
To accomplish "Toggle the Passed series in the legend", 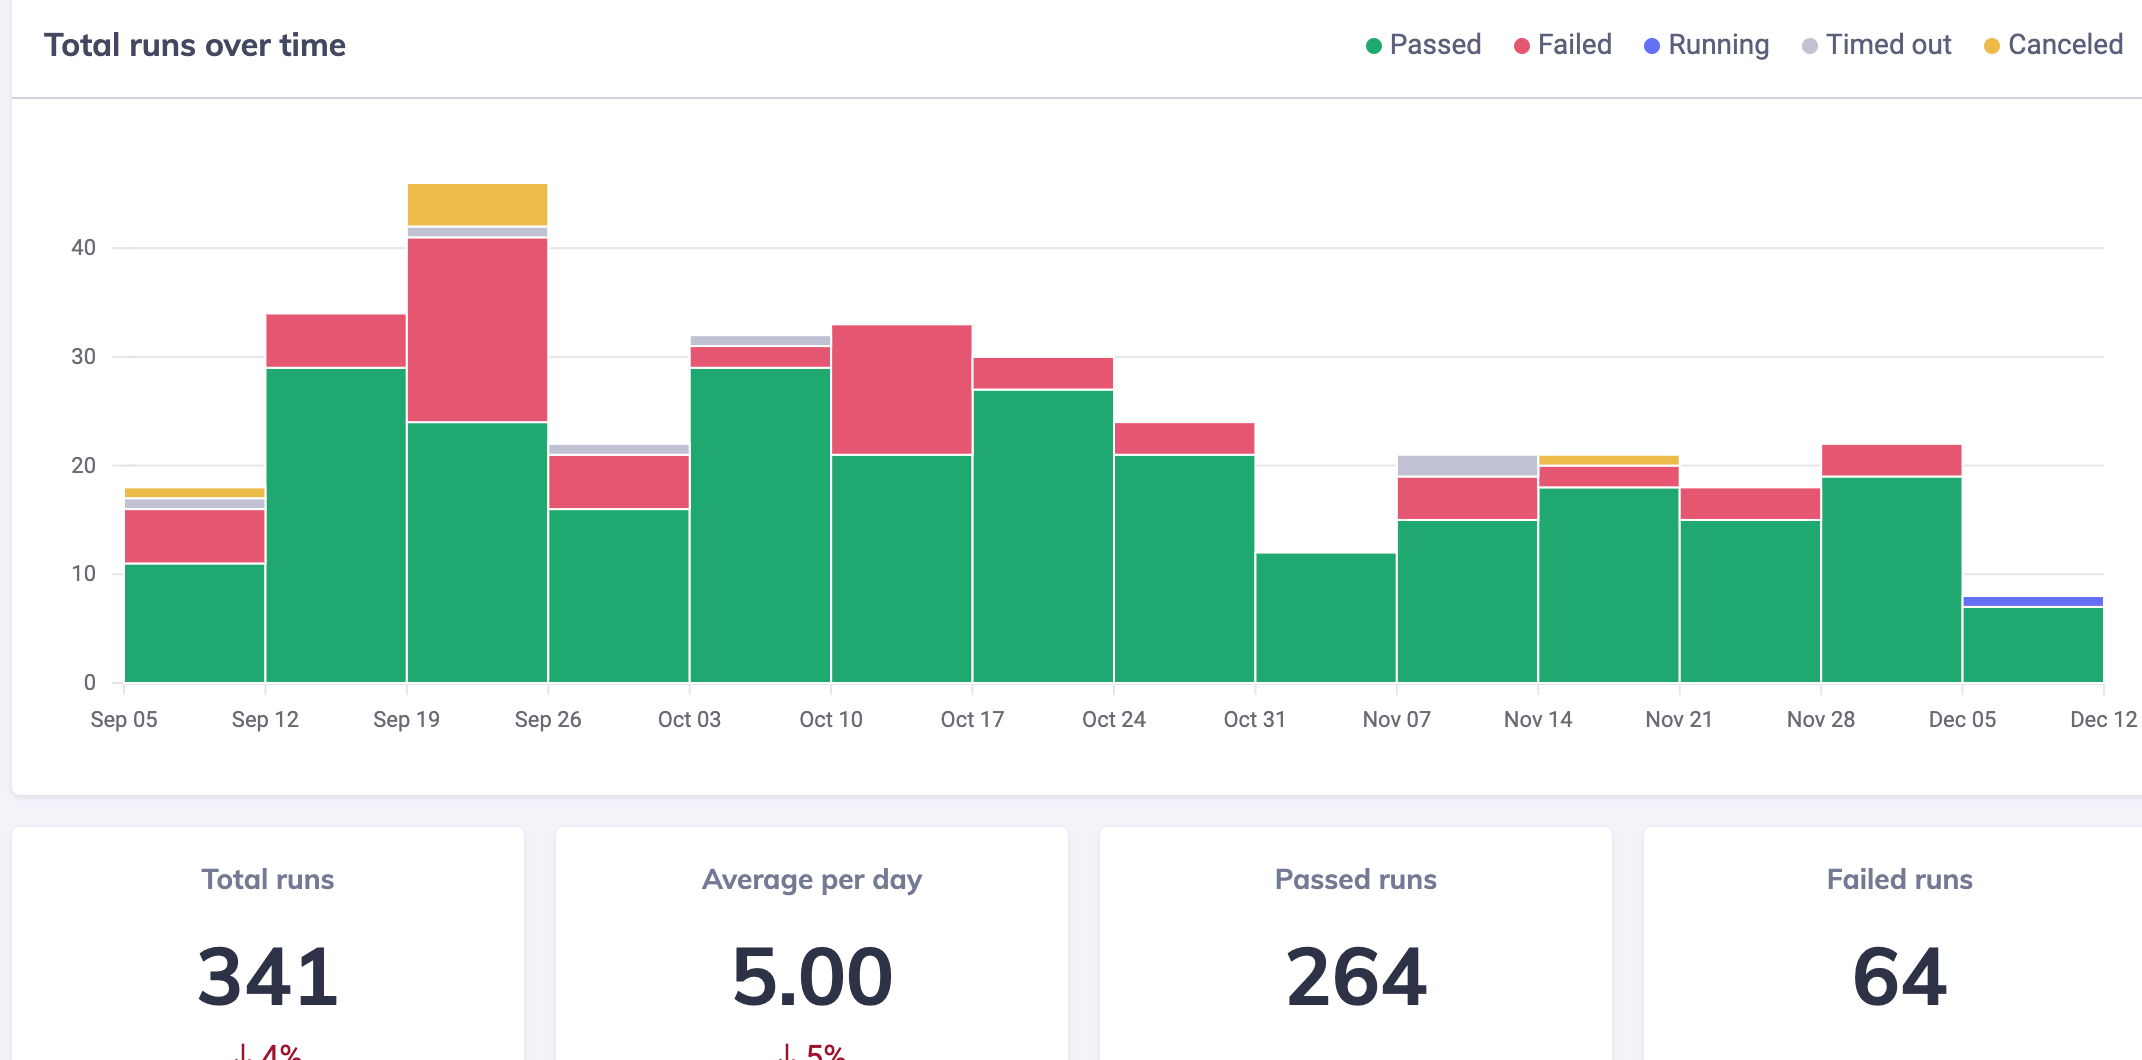I will click(1423, 45).
